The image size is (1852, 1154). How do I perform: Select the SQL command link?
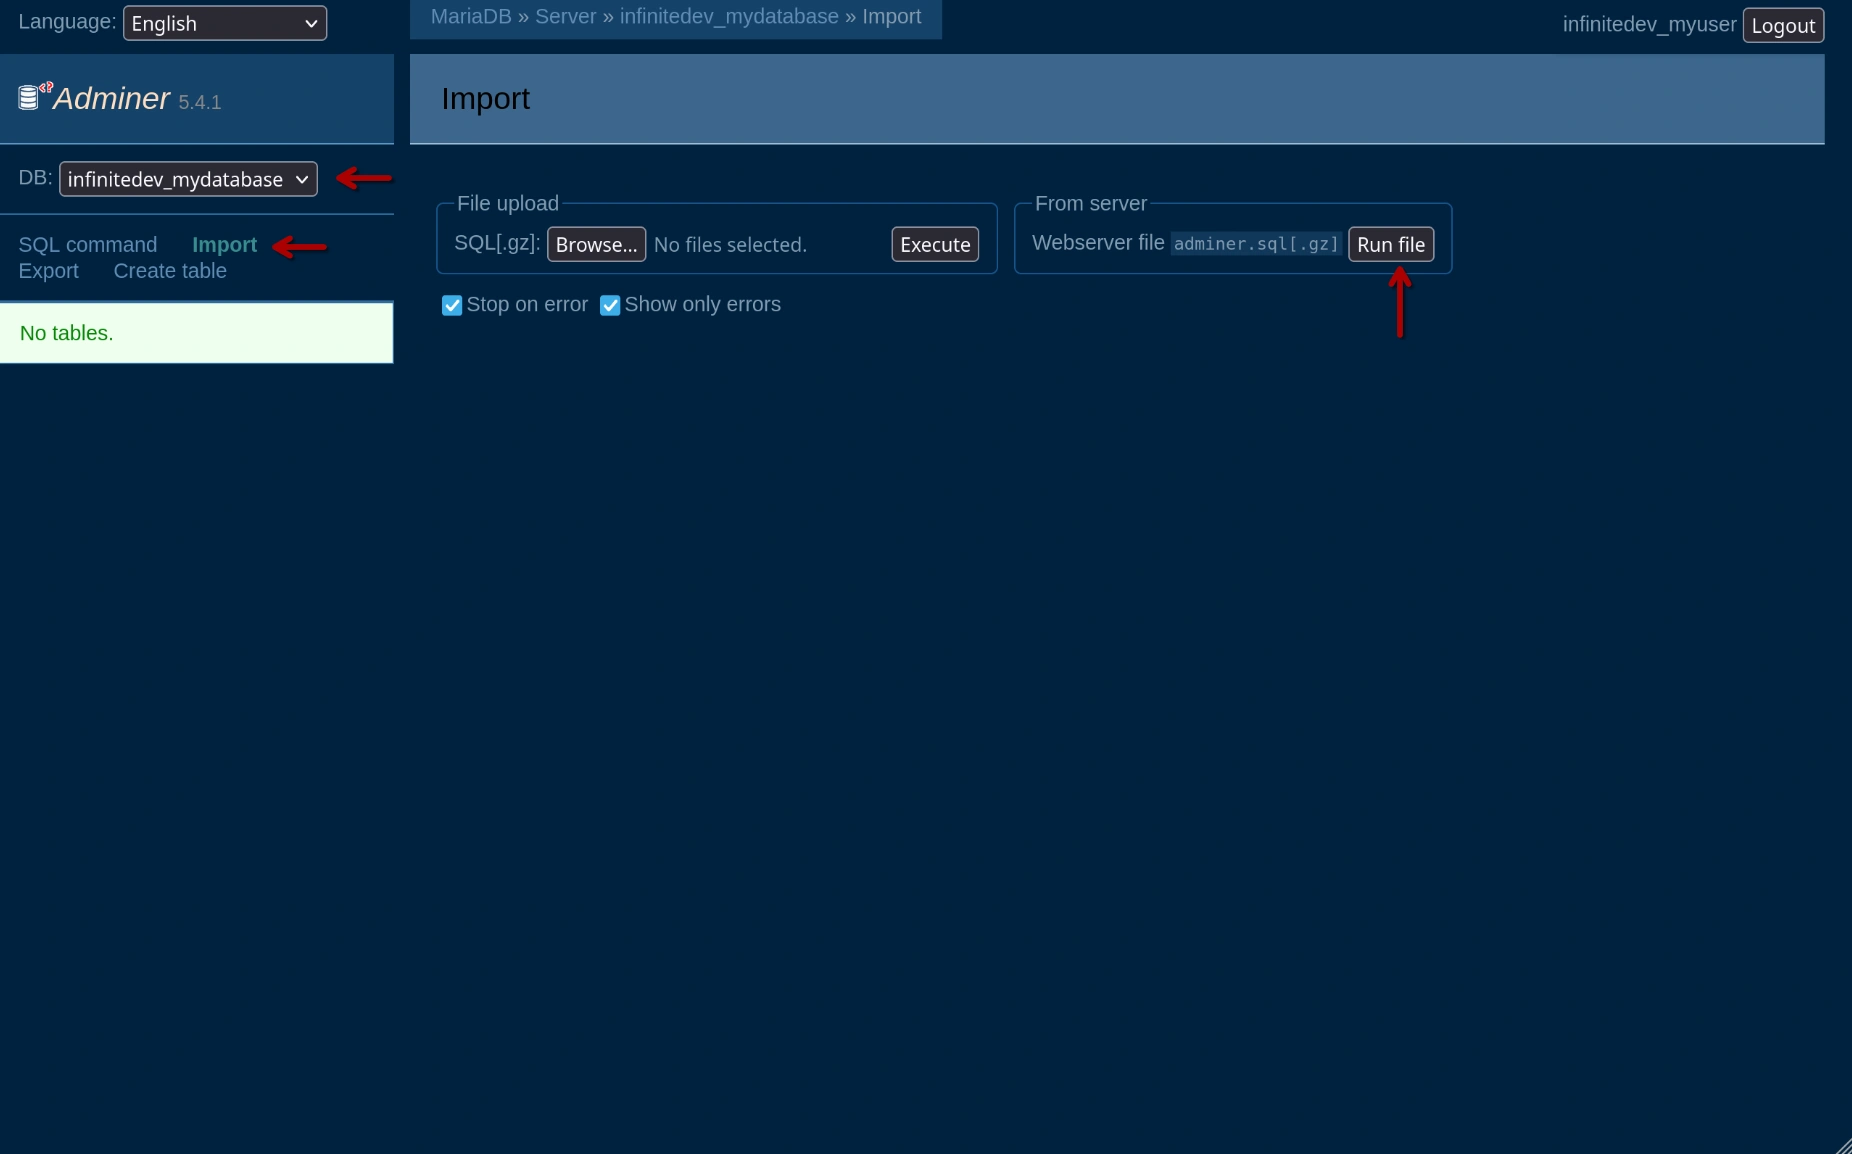pos(87,245)
